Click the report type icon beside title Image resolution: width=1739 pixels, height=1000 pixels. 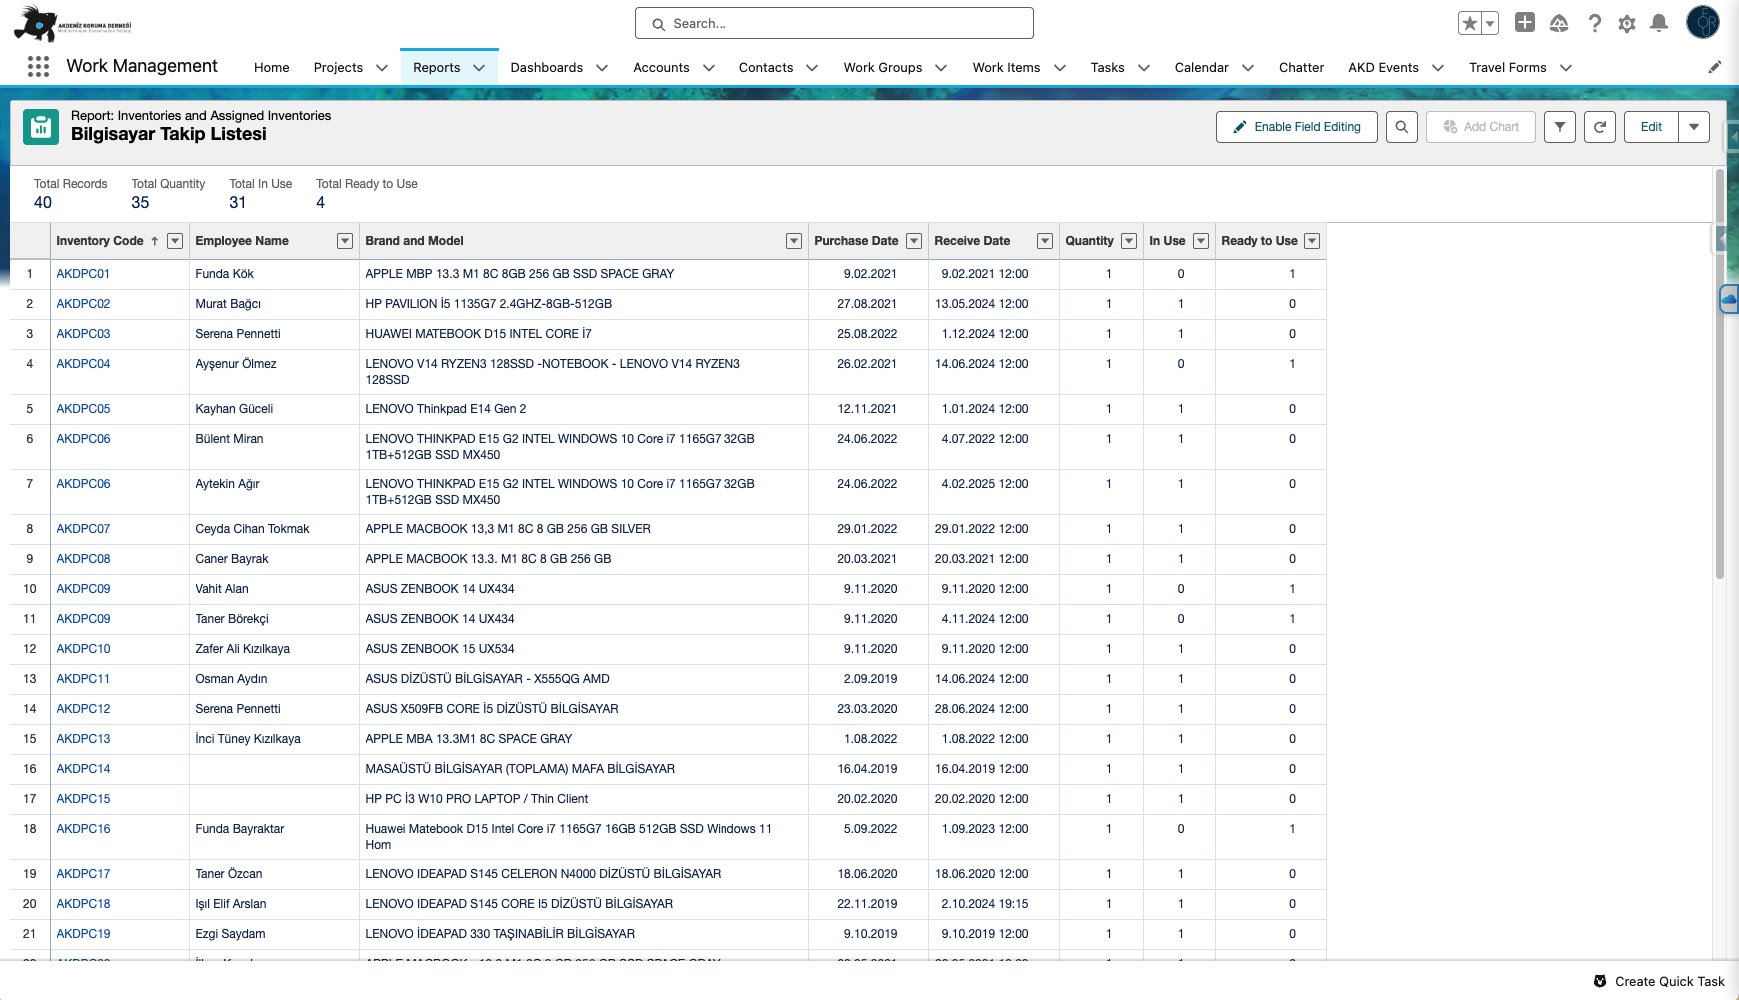pos(41,127)
